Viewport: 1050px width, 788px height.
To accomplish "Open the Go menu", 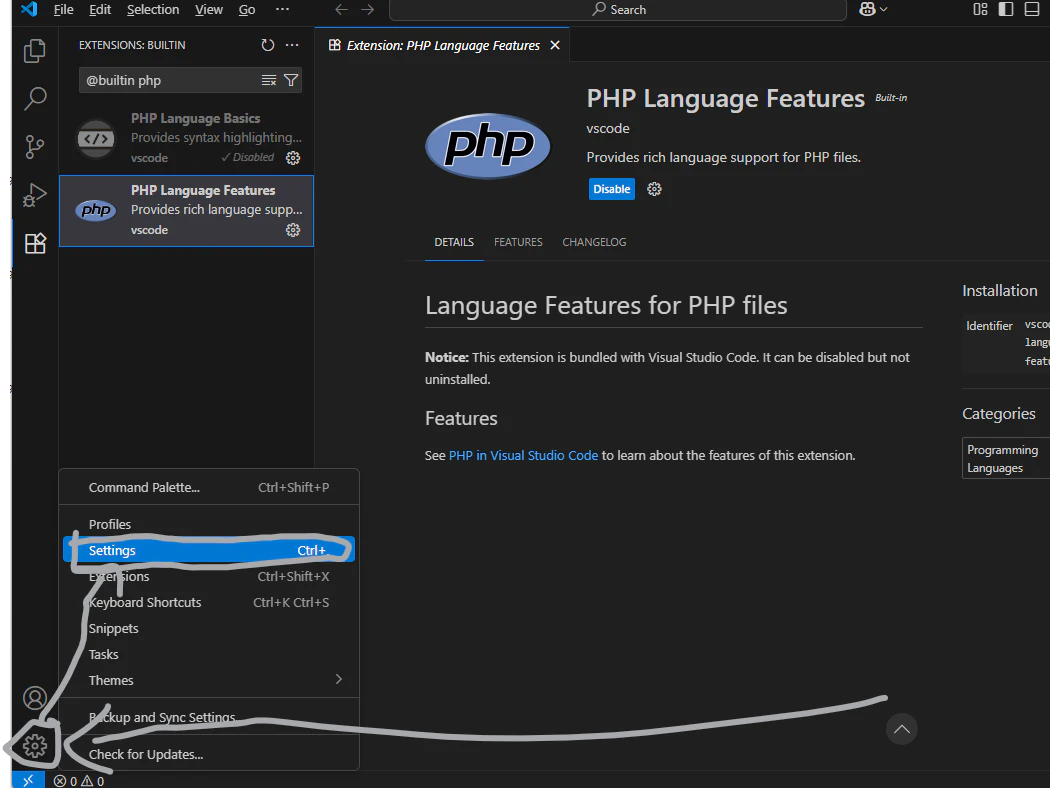I will pos(247,9).
